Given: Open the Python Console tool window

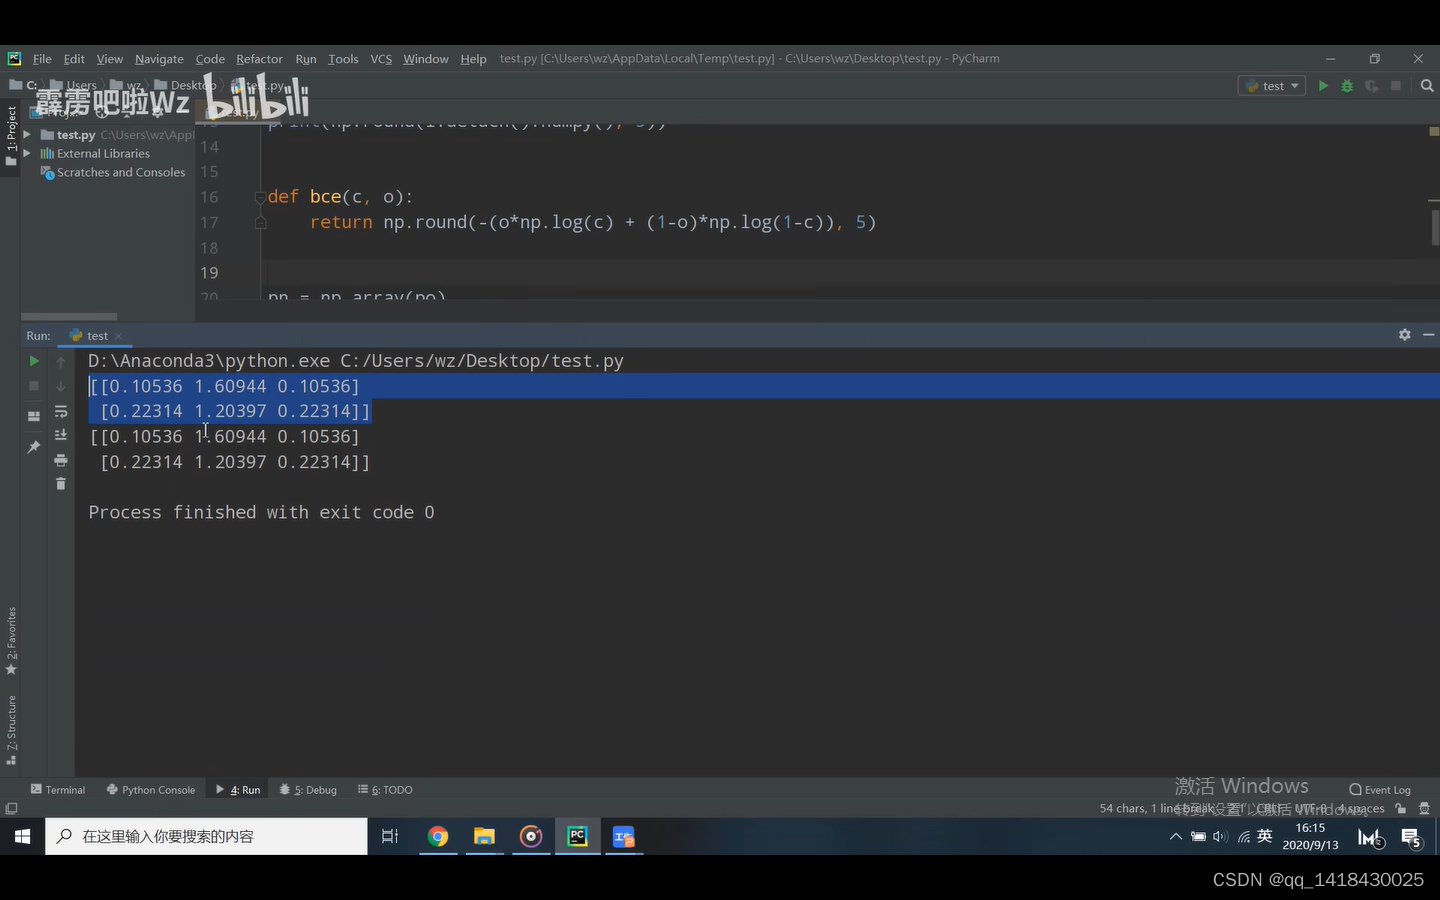Looking at the screenshot, I should [151, 790].
